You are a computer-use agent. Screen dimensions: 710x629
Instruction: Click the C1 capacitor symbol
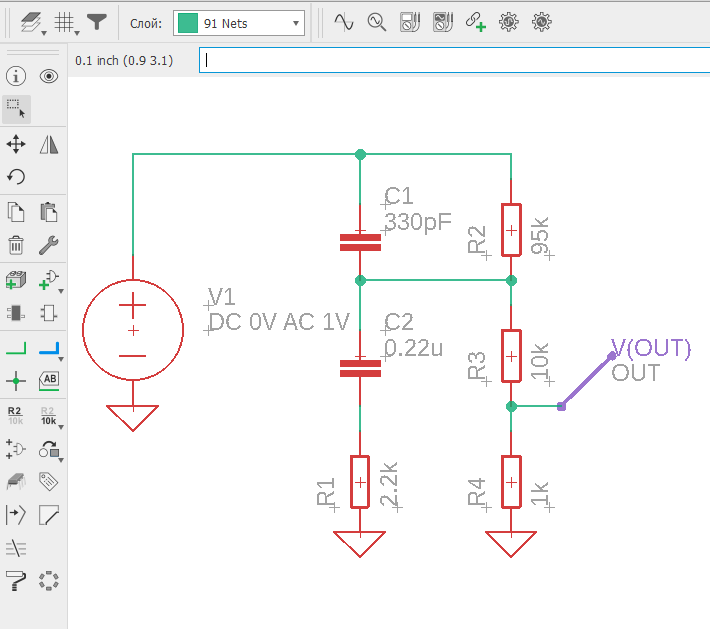point(360,242)
